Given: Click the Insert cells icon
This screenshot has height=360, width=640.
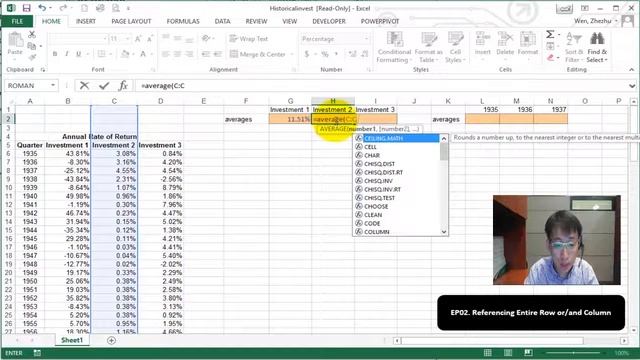Looking at the screenshot, I should point(482,40).
